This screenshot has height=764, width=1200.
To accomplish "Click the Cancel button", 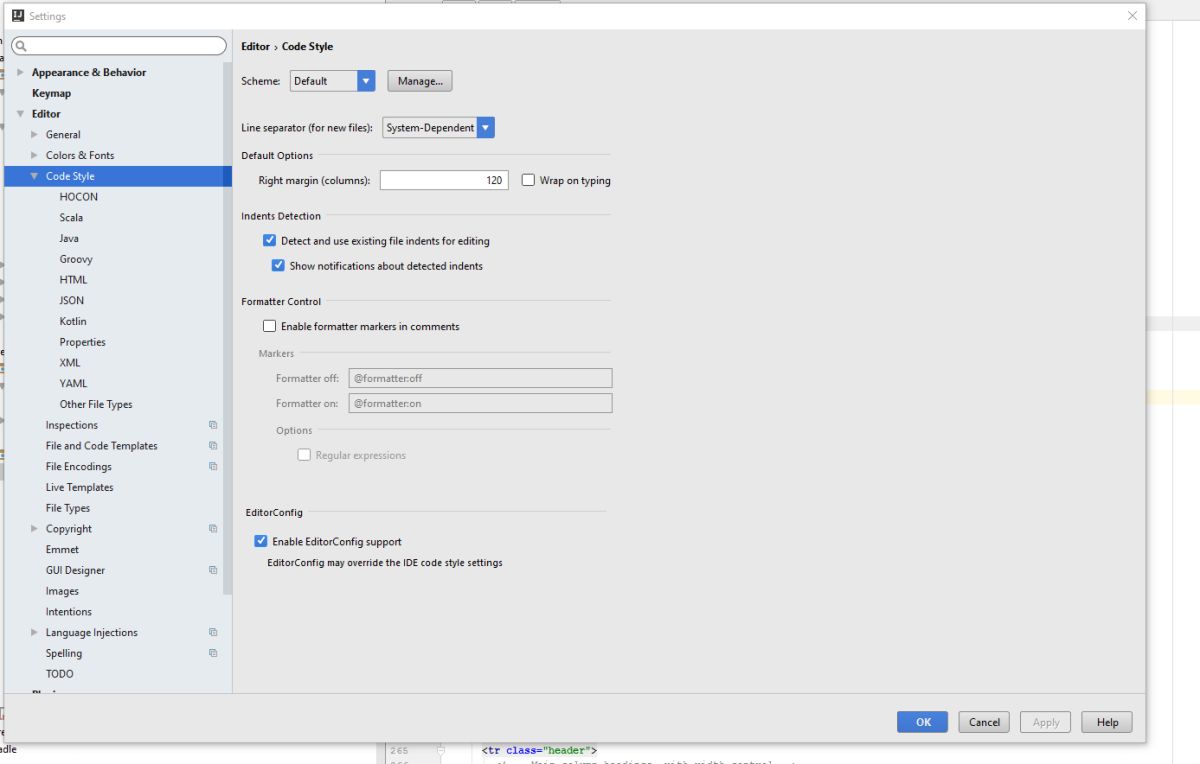I will point(984,722).
